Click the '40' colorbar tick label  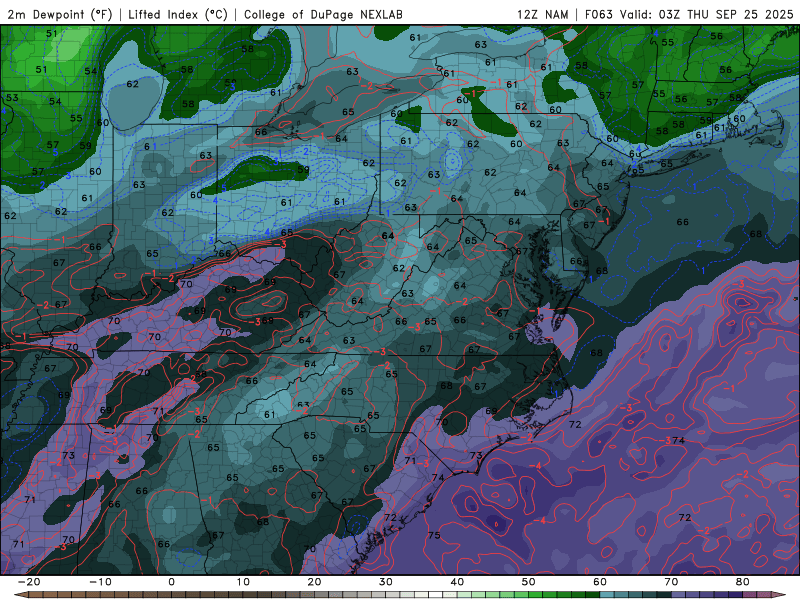coord(457,582)
